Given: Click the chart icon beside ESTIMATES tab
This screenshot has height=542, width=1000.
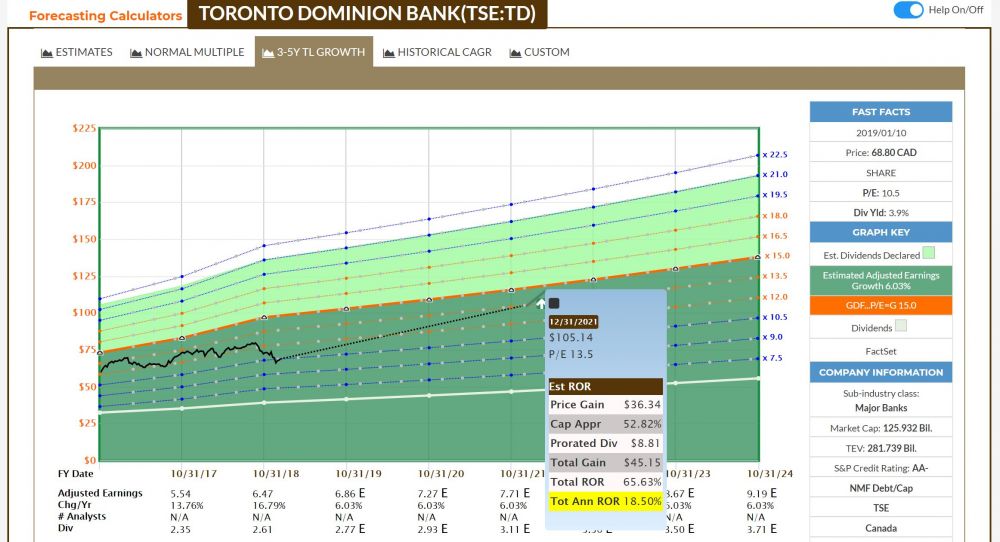Looking at the screenshot, I should [46, 53].
